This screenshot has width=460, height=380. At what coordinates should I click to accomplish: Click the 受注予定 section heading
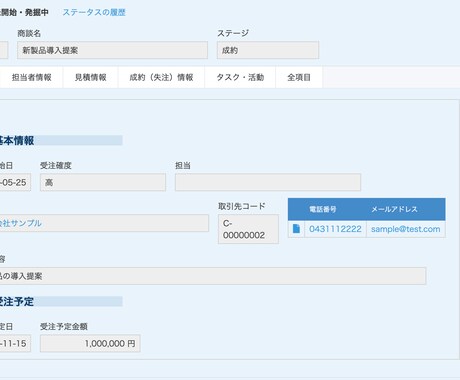[17, 301]
